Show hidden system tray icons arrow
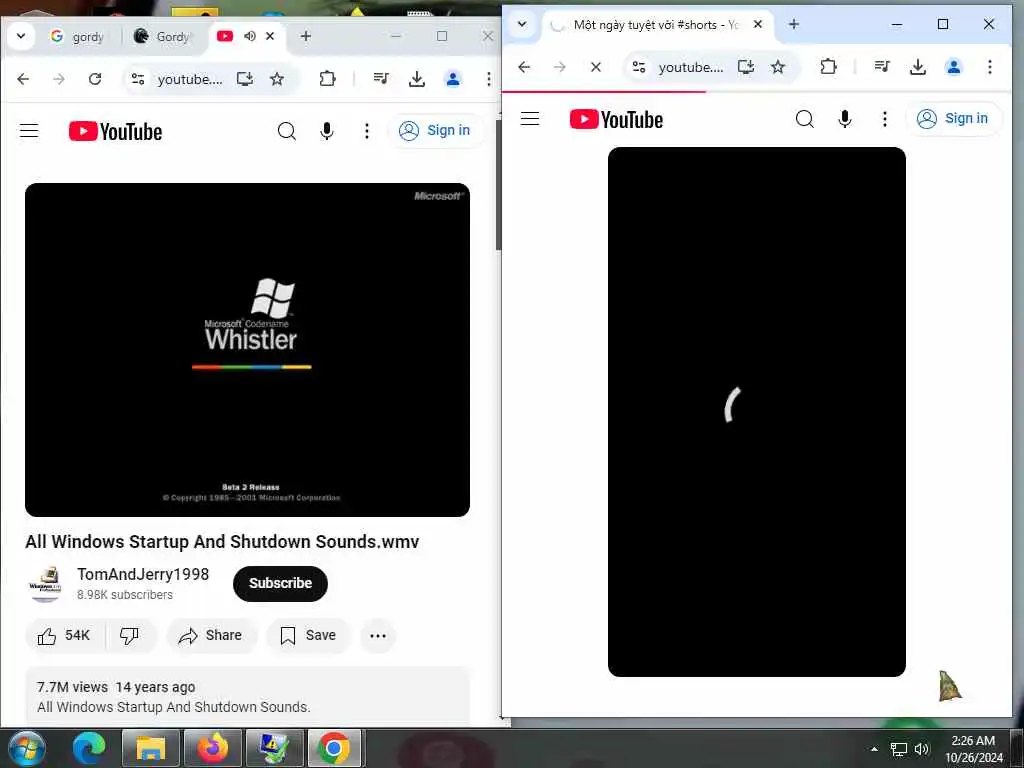This screenshot has width=1024, height=768. 874,749
